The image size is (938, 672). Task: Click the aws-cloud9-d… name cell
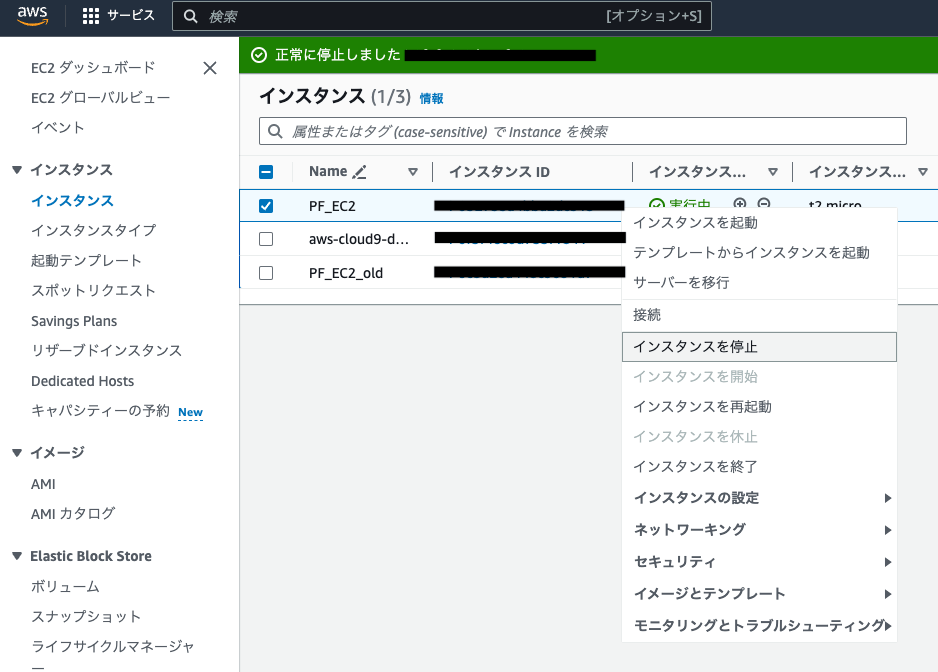[359, 239]
